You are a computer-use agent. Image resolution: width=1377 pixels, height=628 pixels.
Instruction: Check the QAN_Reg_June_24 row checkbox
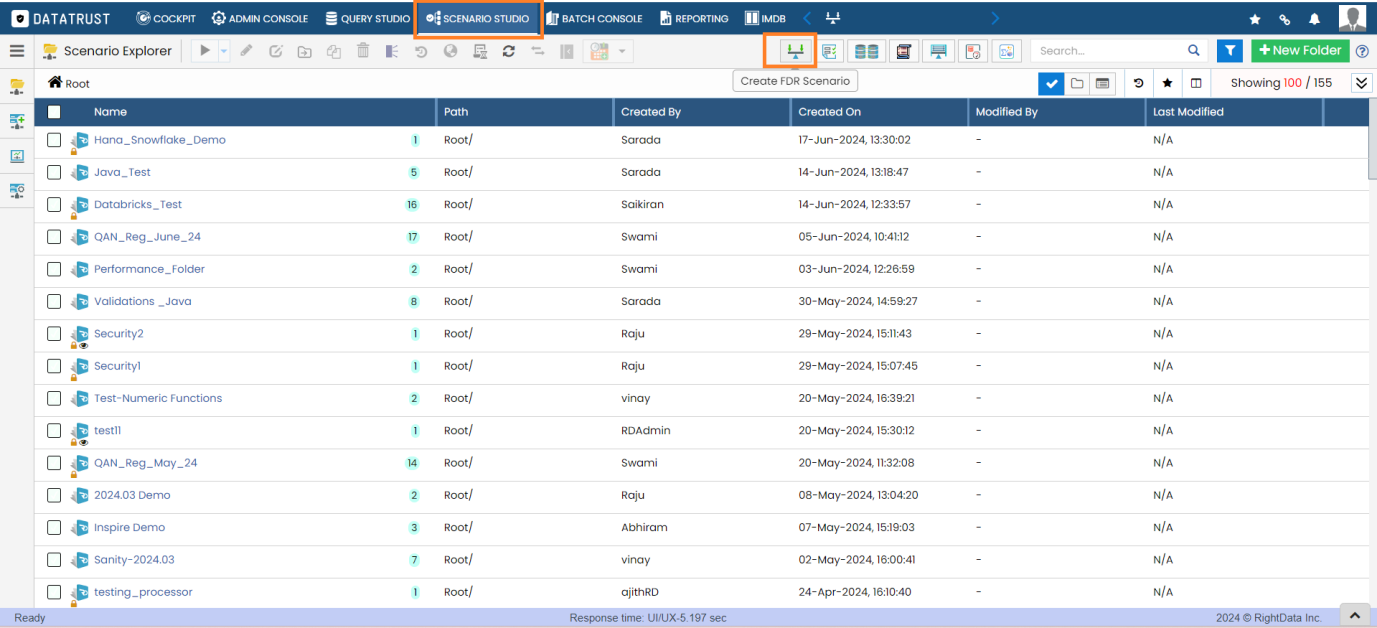click(x=54, y=237)
